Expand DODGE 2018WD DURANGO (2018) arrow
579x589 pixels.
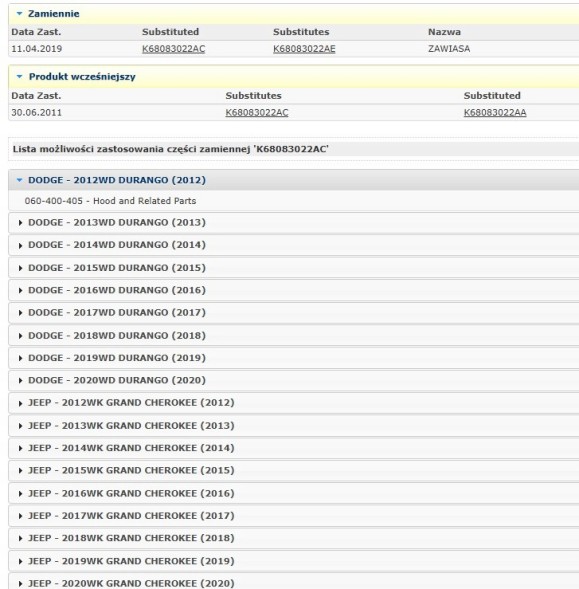20,335
